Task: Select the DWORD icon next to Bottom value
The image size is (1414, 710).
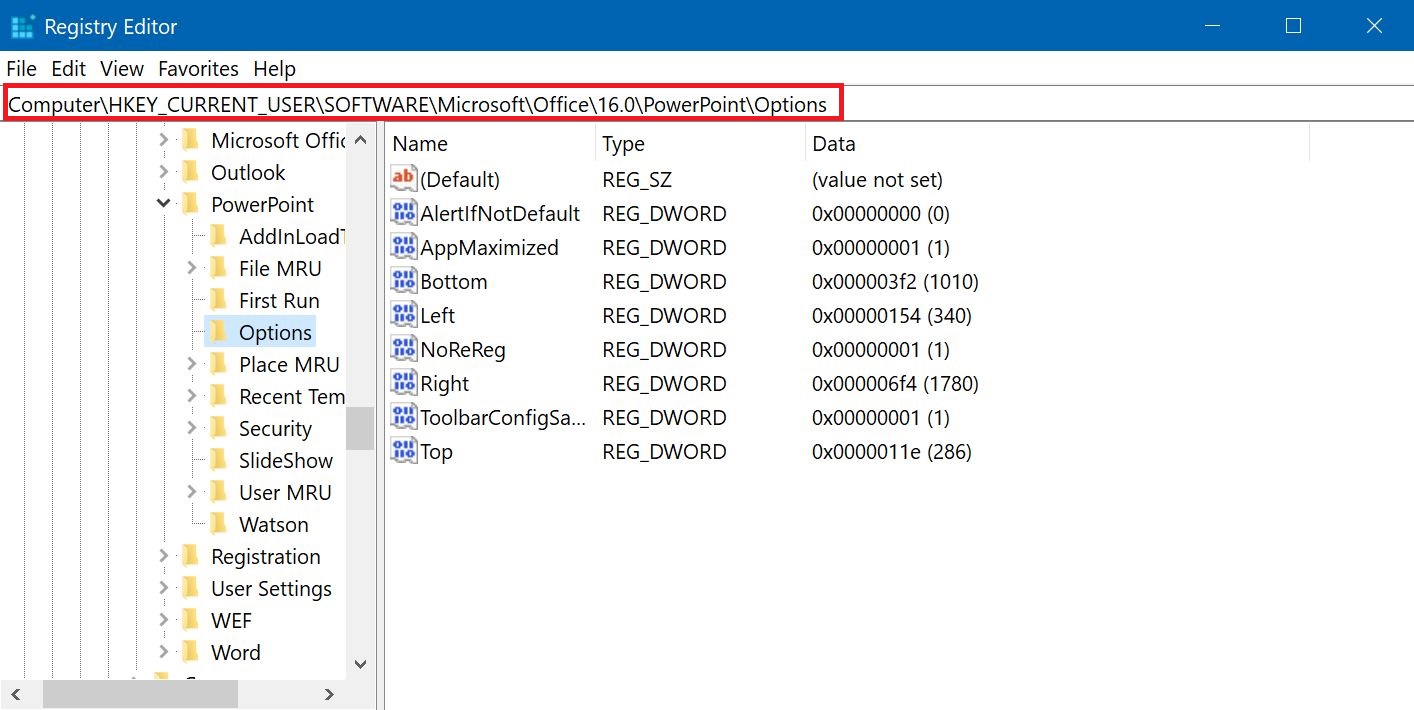Action: [403, 281]
